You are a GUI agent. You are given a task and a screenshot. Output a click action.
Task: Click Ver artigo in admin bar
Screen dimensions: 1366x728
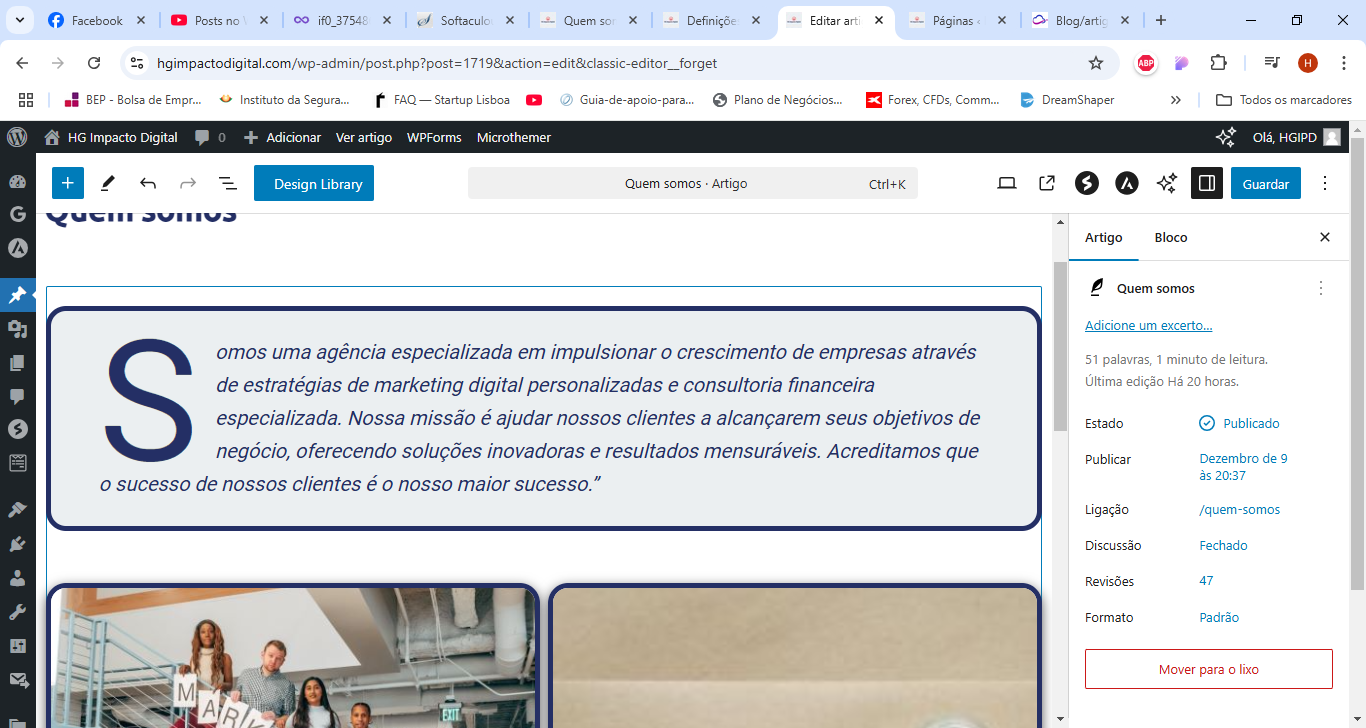364,137
